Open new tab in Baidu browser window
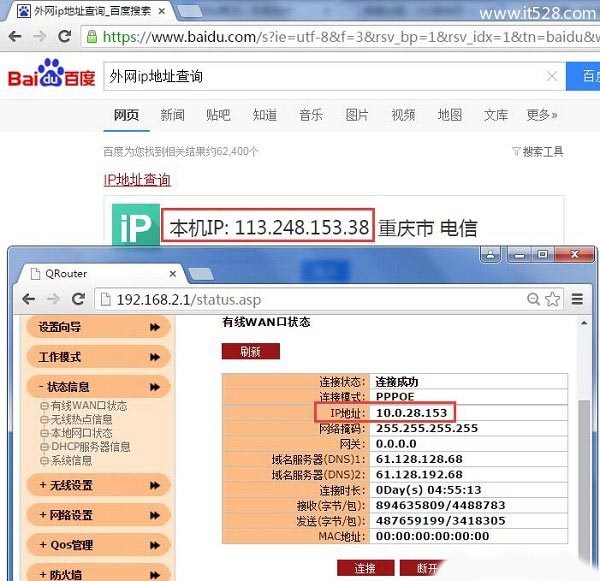 tap(191, 11)
